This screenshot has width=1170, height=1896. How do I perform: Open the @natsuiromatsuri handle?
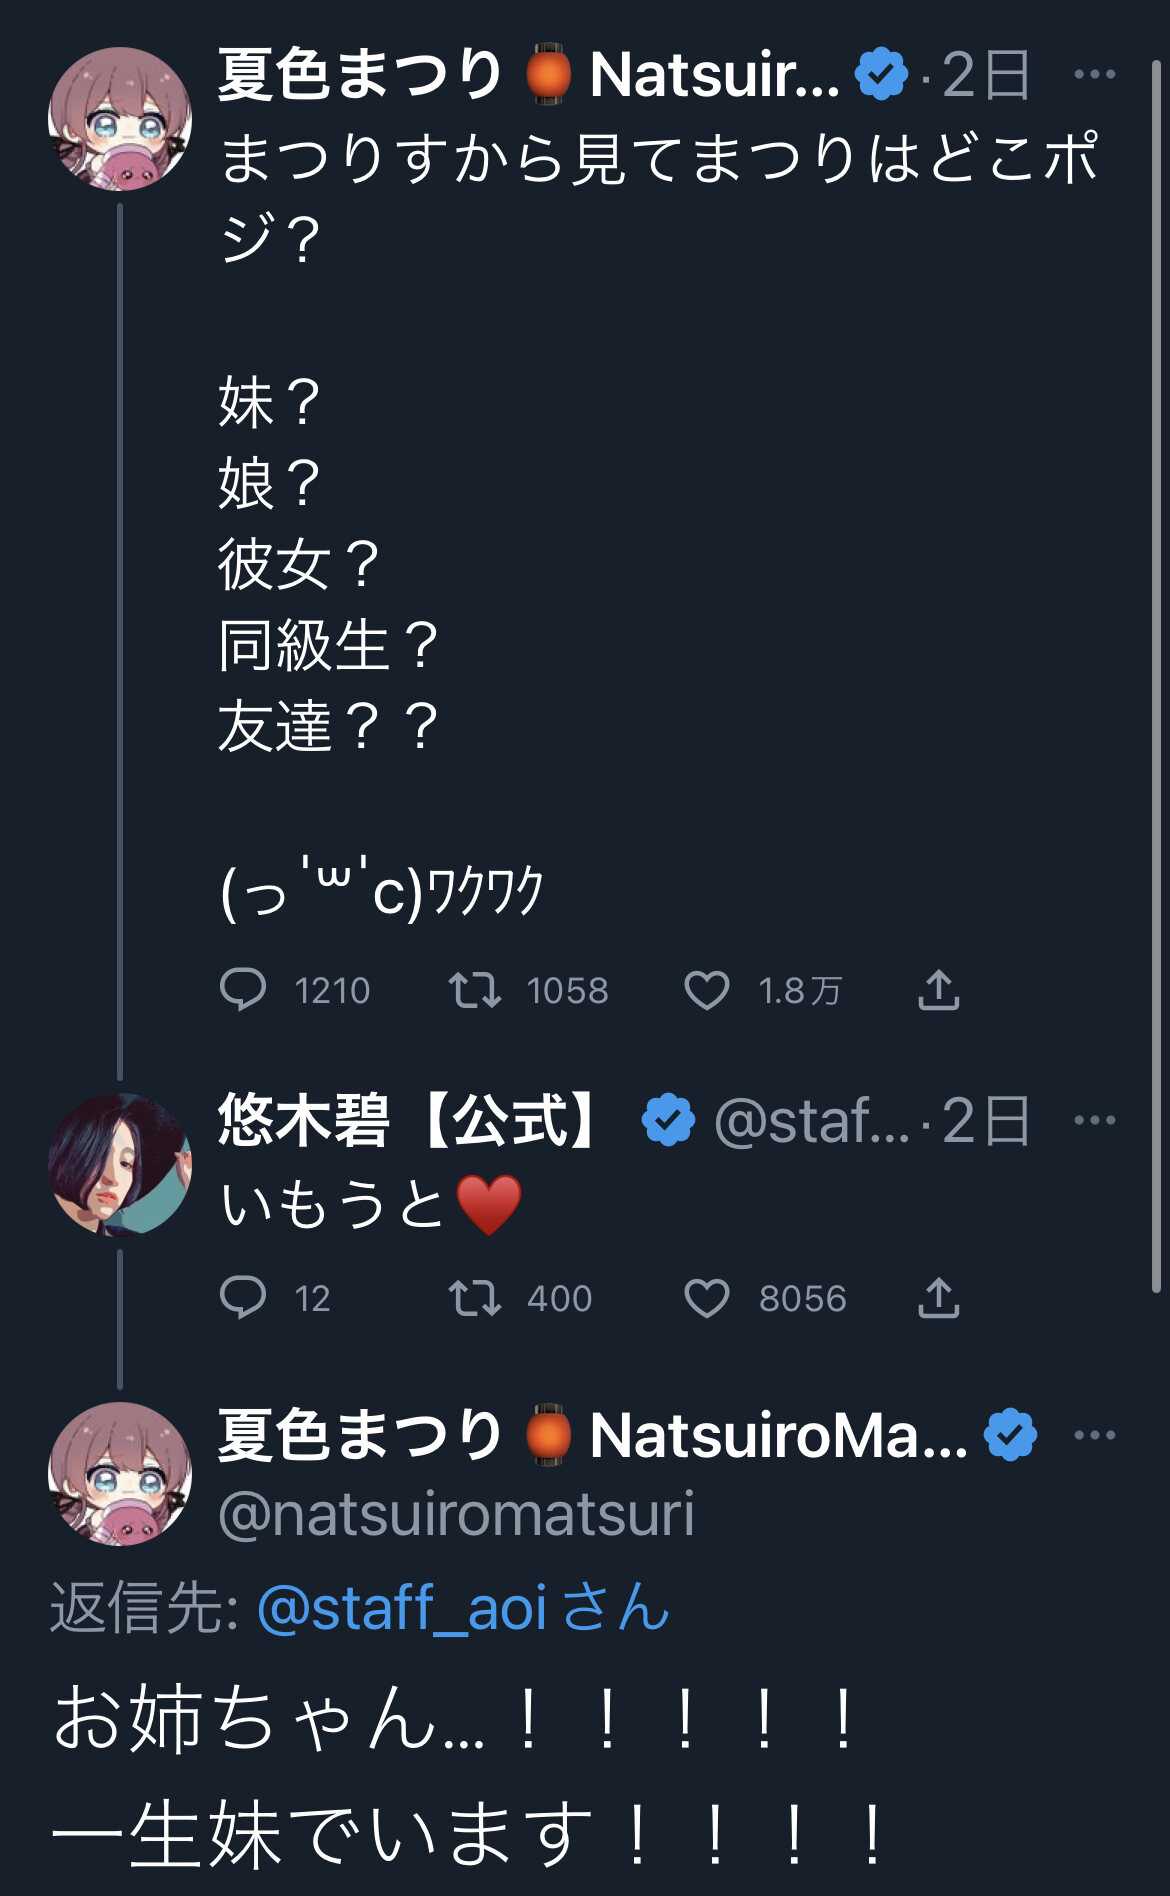pyautogui.click(x=456, y=1513)
